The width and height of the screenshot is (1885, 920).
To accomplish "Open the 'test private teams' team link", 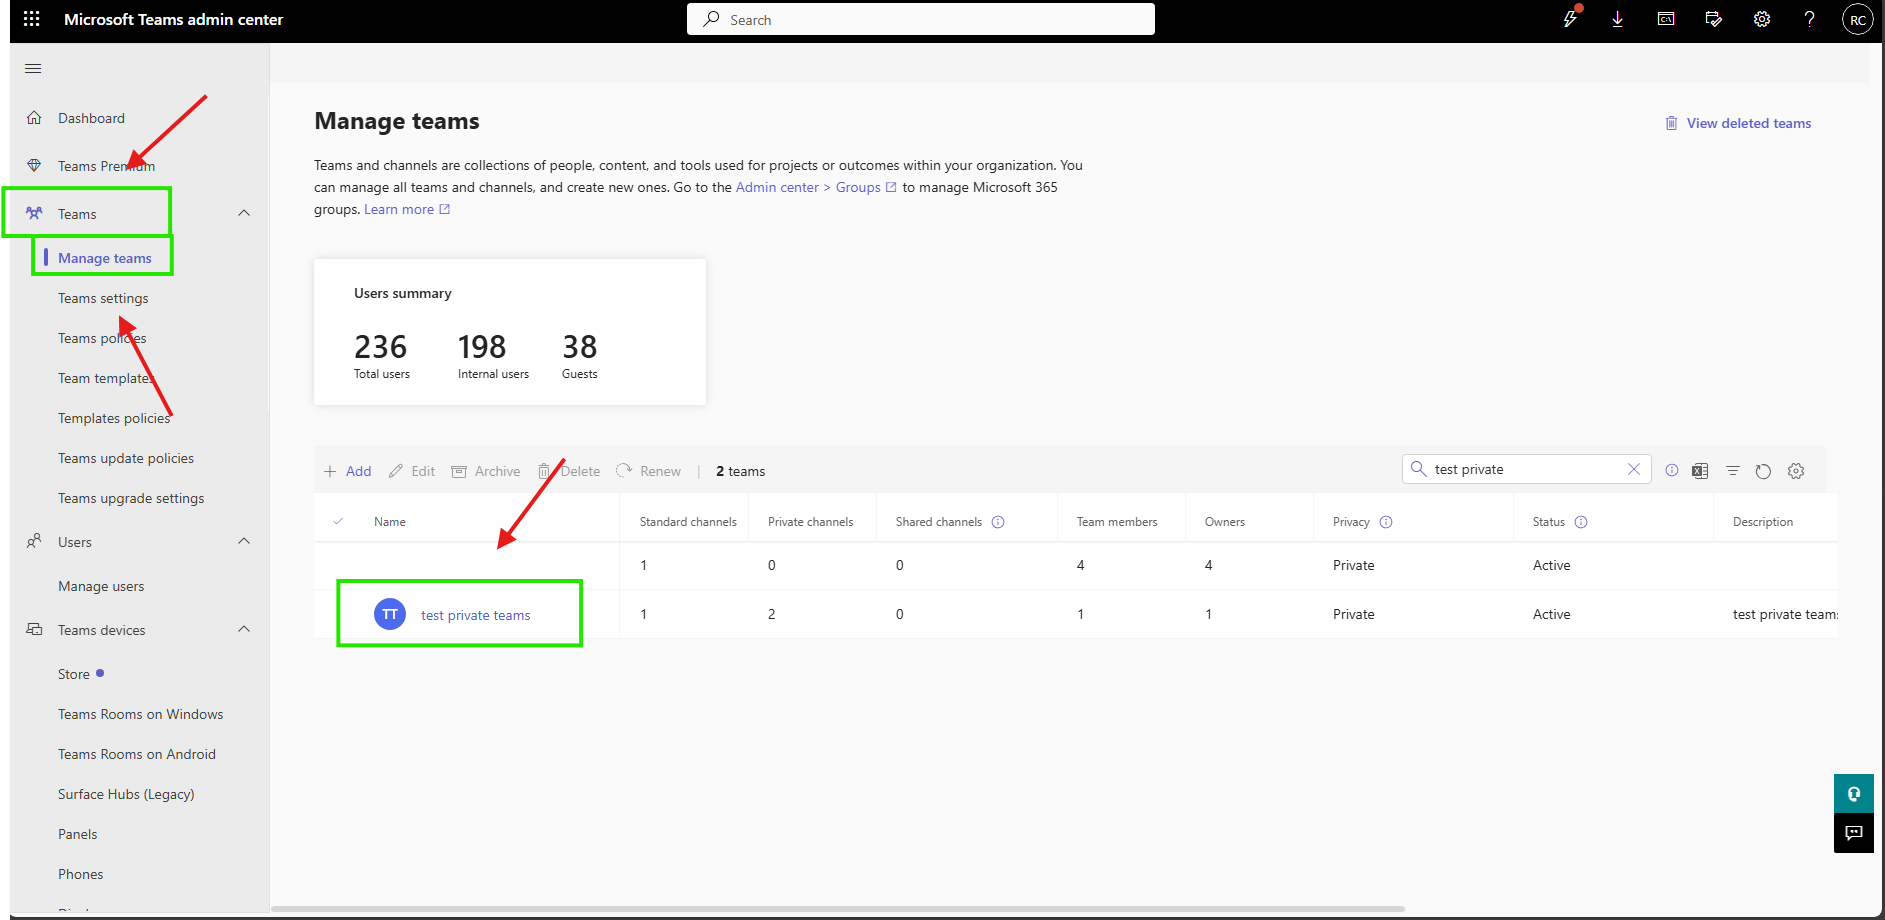I will (x=476, y=615).
